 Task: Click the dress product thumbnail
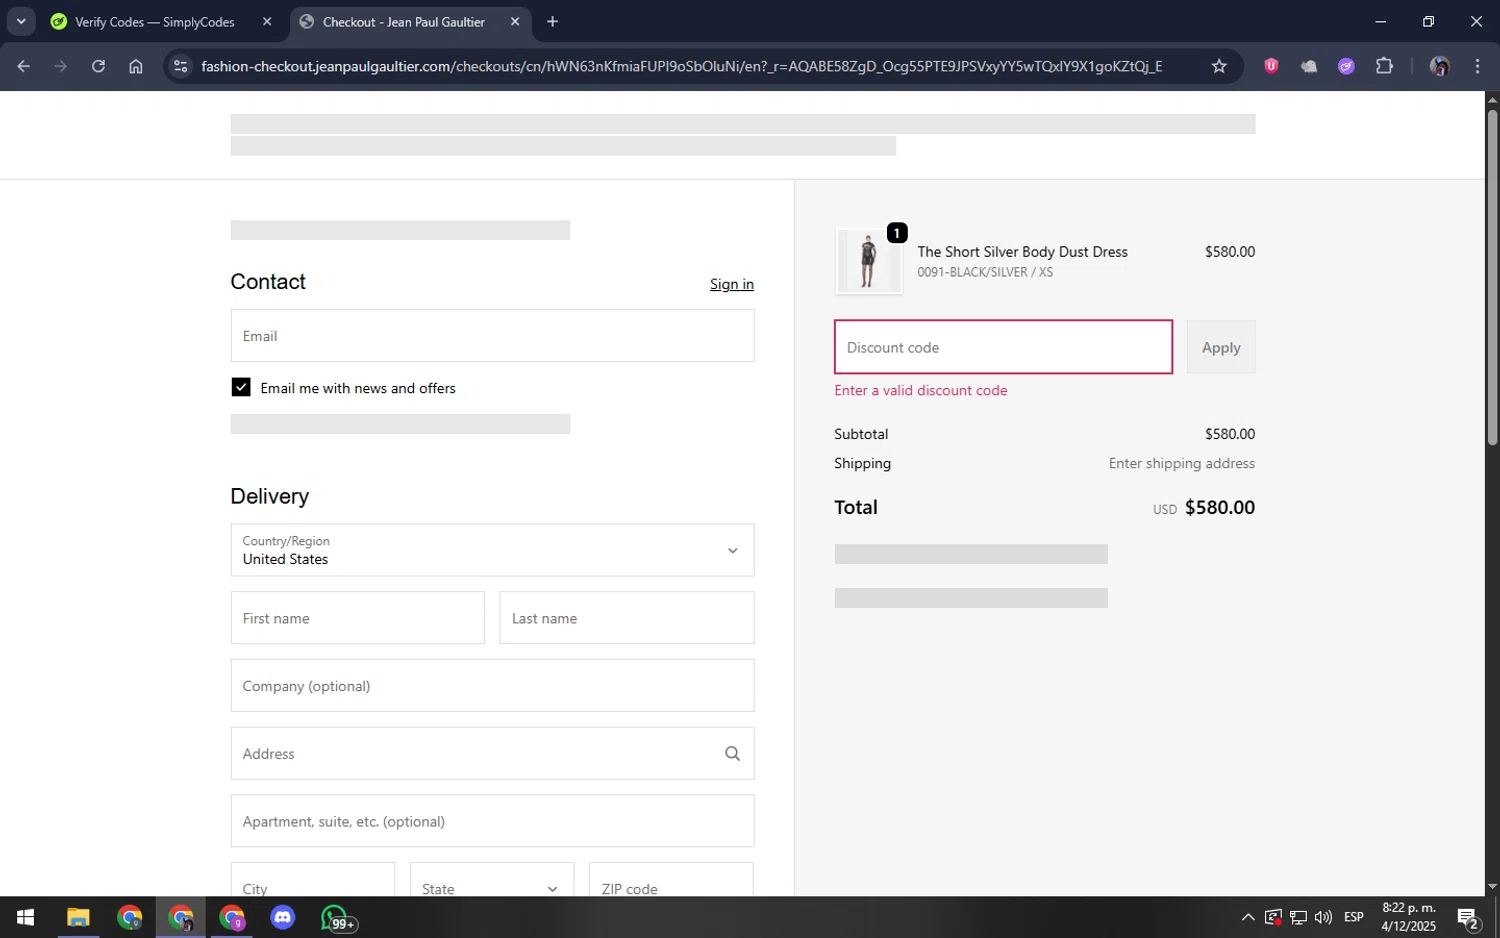(x=868, y=261)
